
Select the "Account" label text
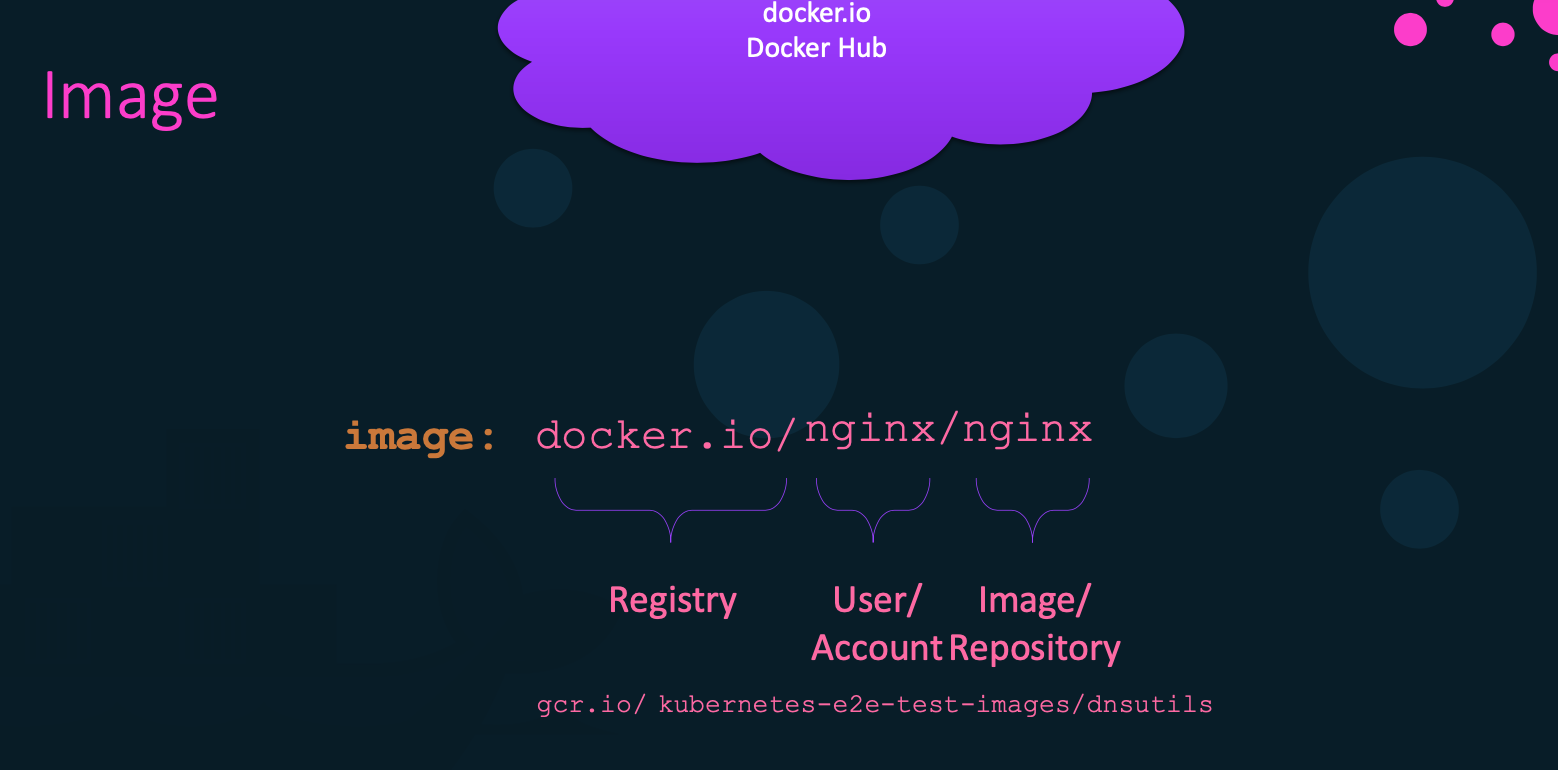[877, 648]
